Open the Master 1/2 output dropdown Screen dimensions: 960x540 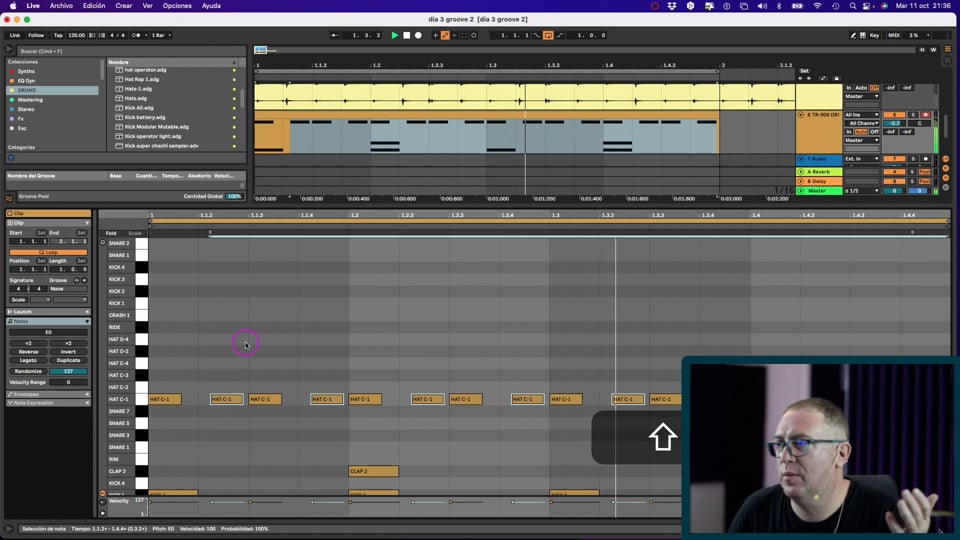(862, 191)
